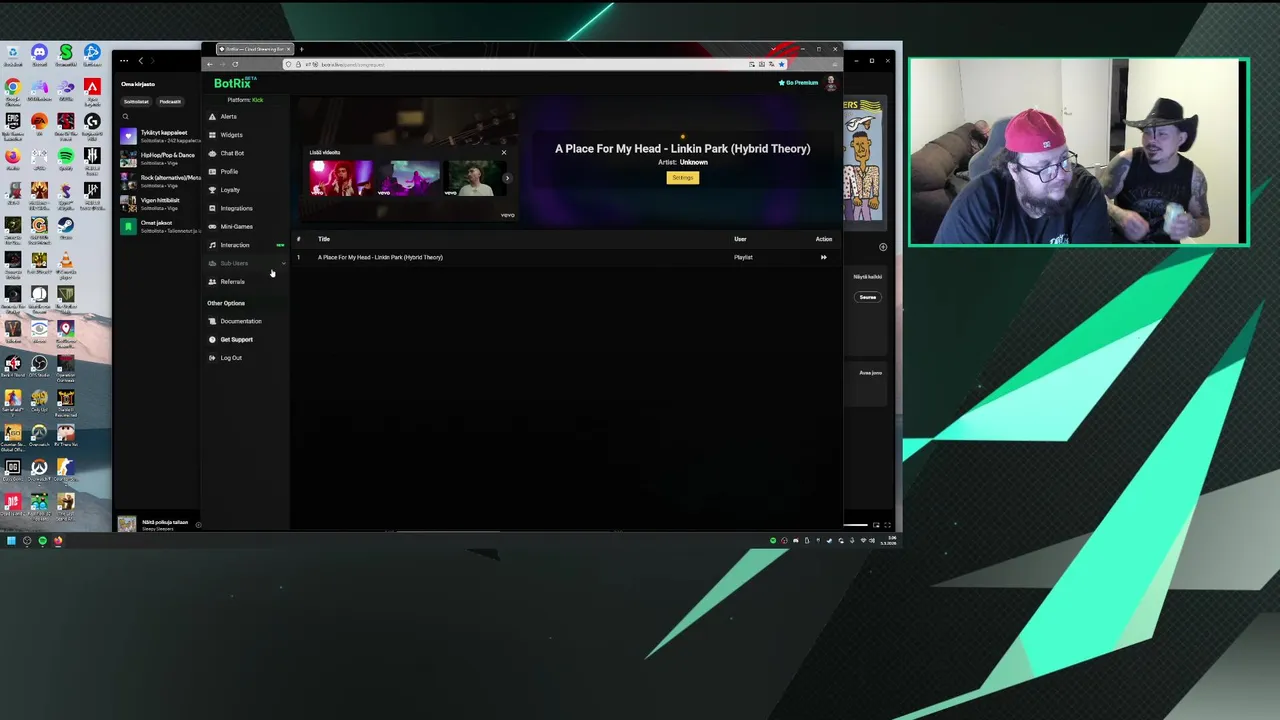Viewport: 1280px width, 720px height.
Task: Open Tykätyt kappaleet playlist in Spotify
Action: pos(160,136)
